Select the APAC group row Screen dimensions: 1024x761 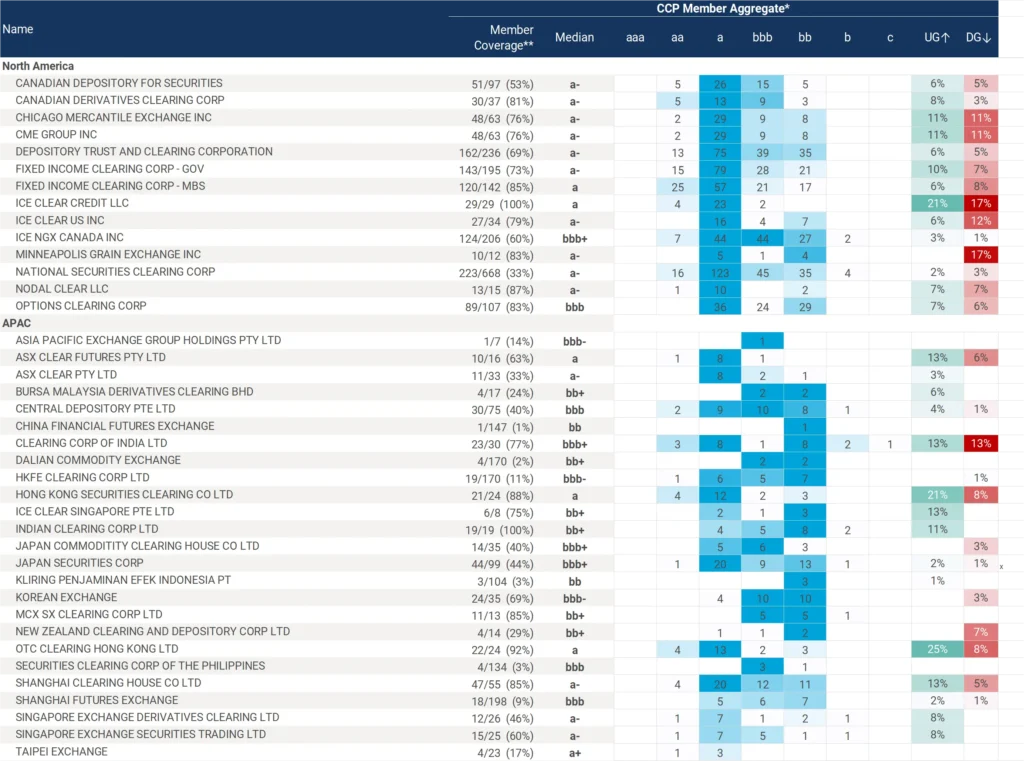(x=16, y=323)
